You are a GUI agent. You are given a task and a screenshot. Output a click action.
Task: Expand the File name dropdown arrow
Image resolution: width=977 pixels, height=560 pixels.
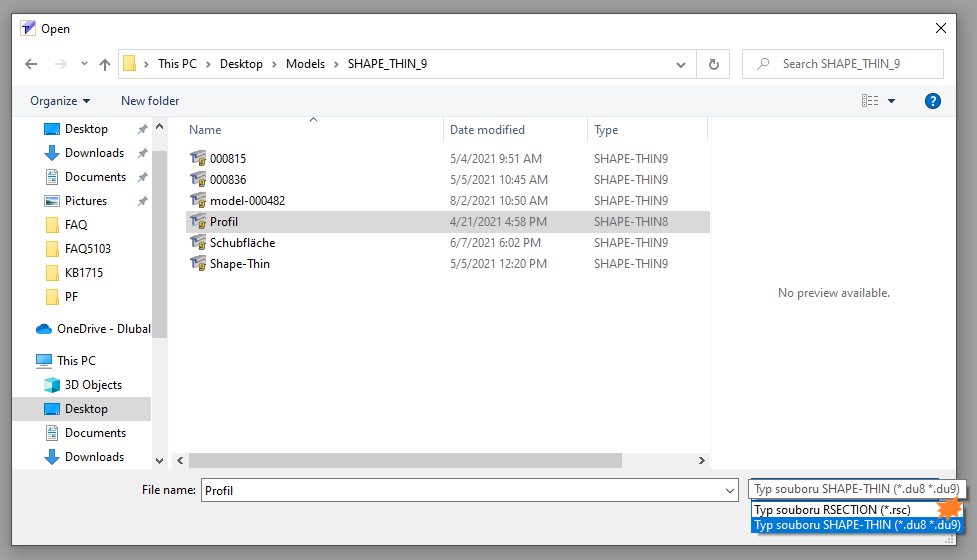730,491
